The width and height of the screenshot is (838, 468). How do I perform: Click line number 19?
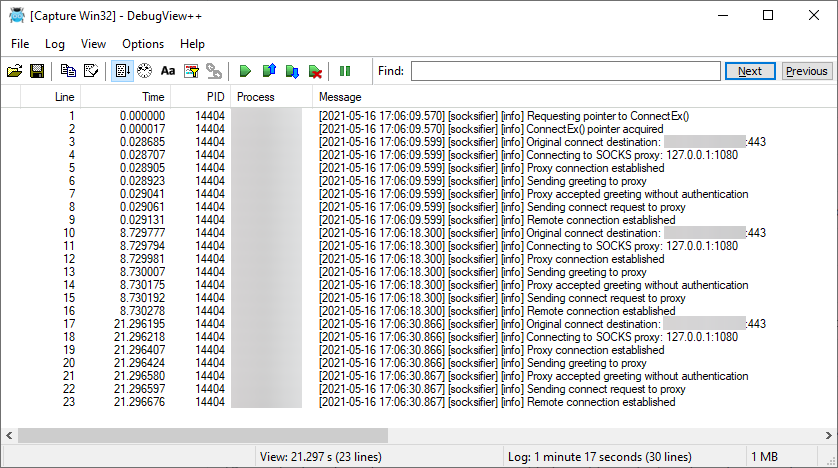coord(69,350)
